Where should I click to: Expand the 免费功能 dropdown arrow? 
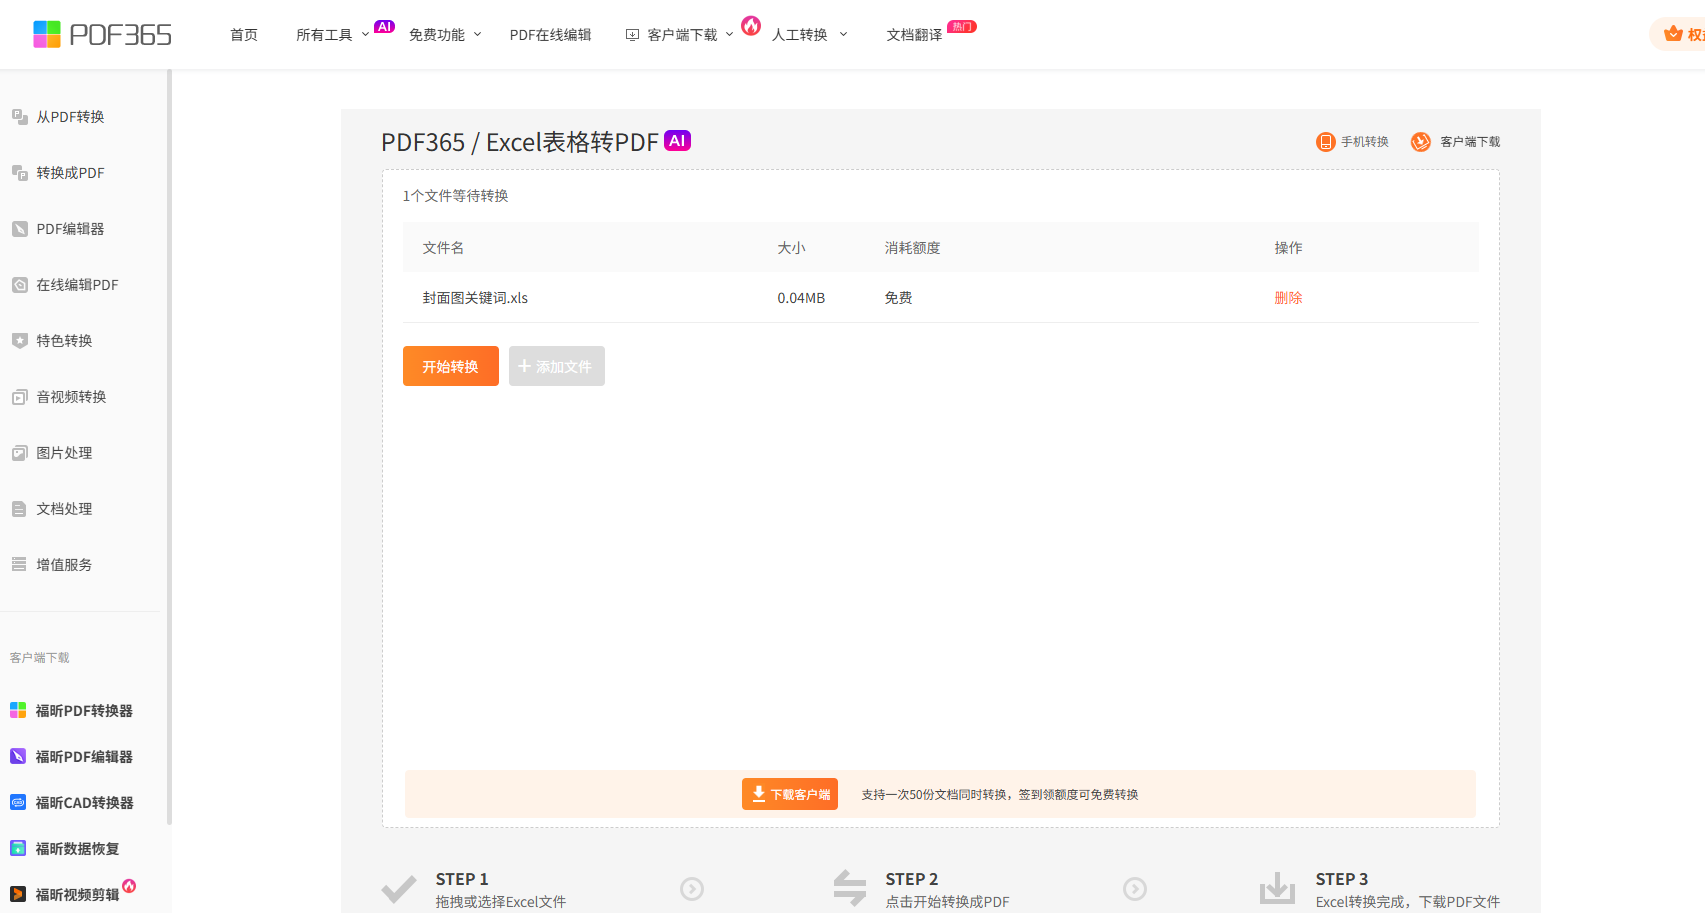(477, 34)
